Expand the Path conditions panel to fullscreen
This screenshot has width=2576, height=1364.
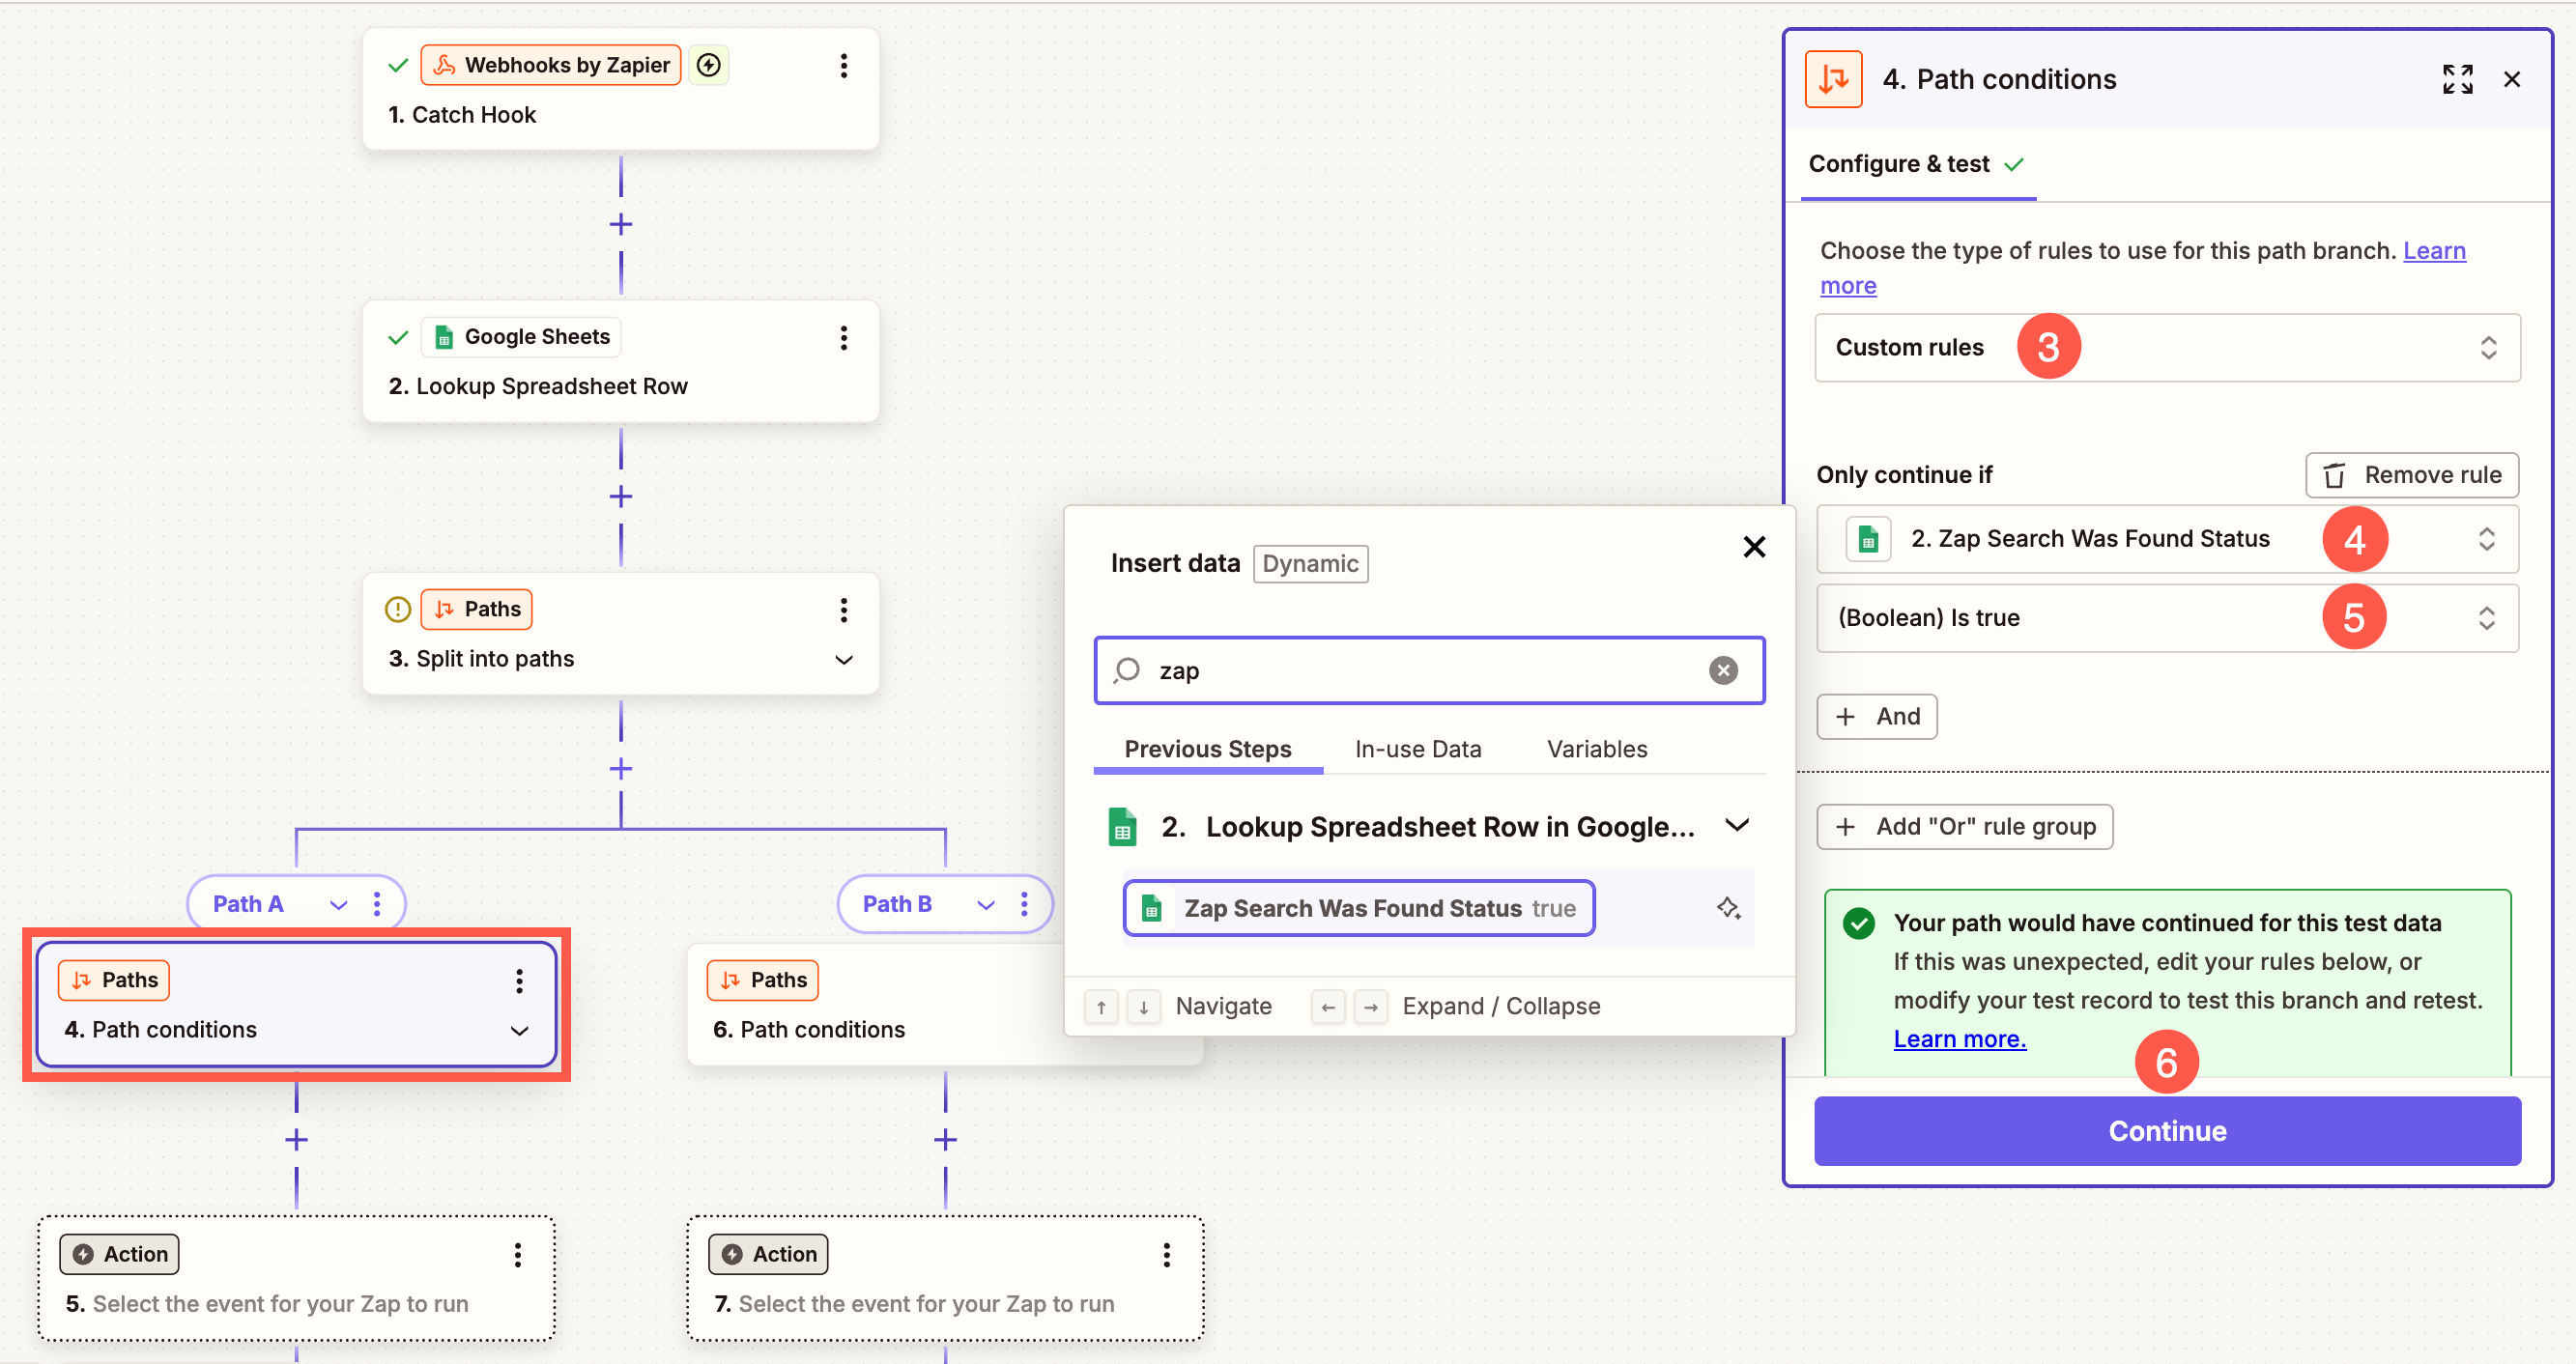click(x=2457, y=79)
